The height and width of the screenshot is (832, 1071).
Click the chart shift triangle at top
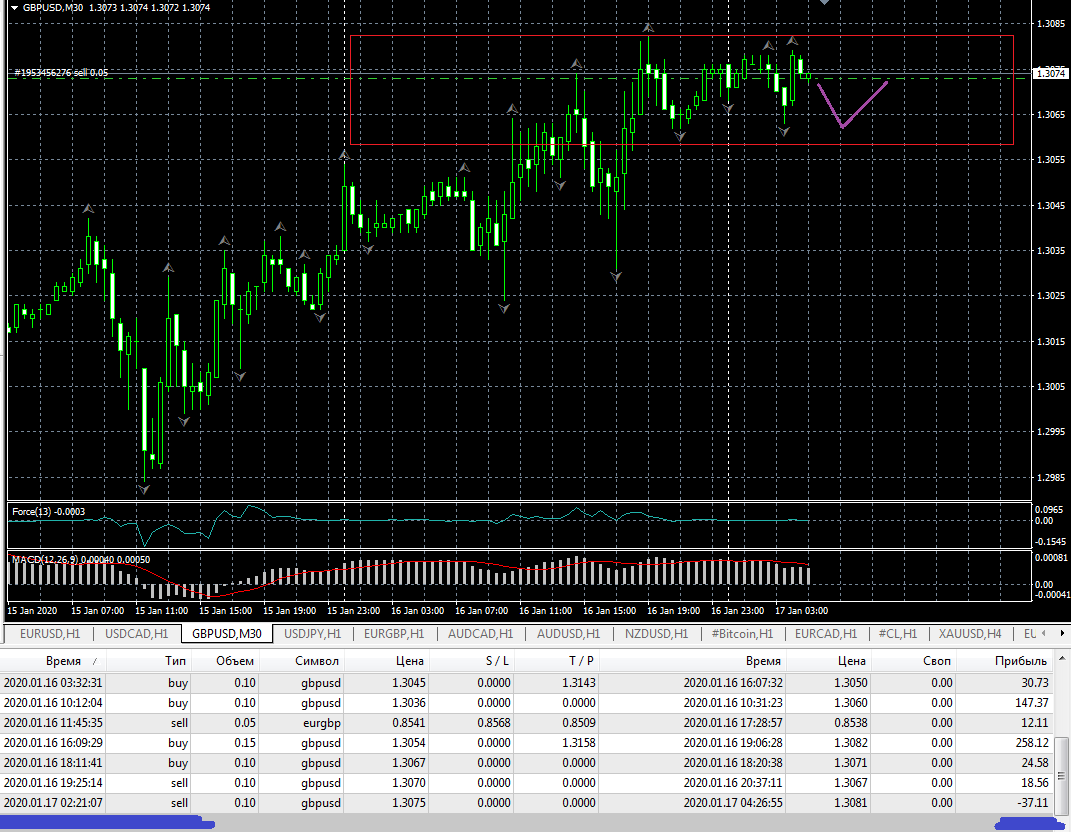(824, 3)
